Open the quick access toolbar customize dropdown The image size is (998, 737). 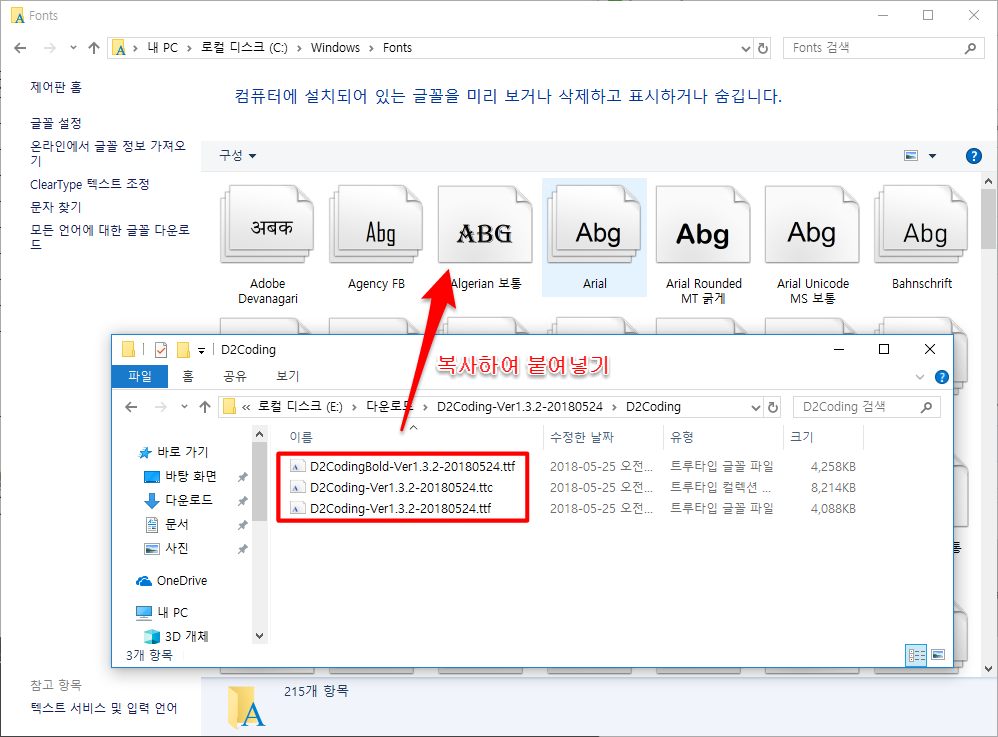[x=201, y=350]
